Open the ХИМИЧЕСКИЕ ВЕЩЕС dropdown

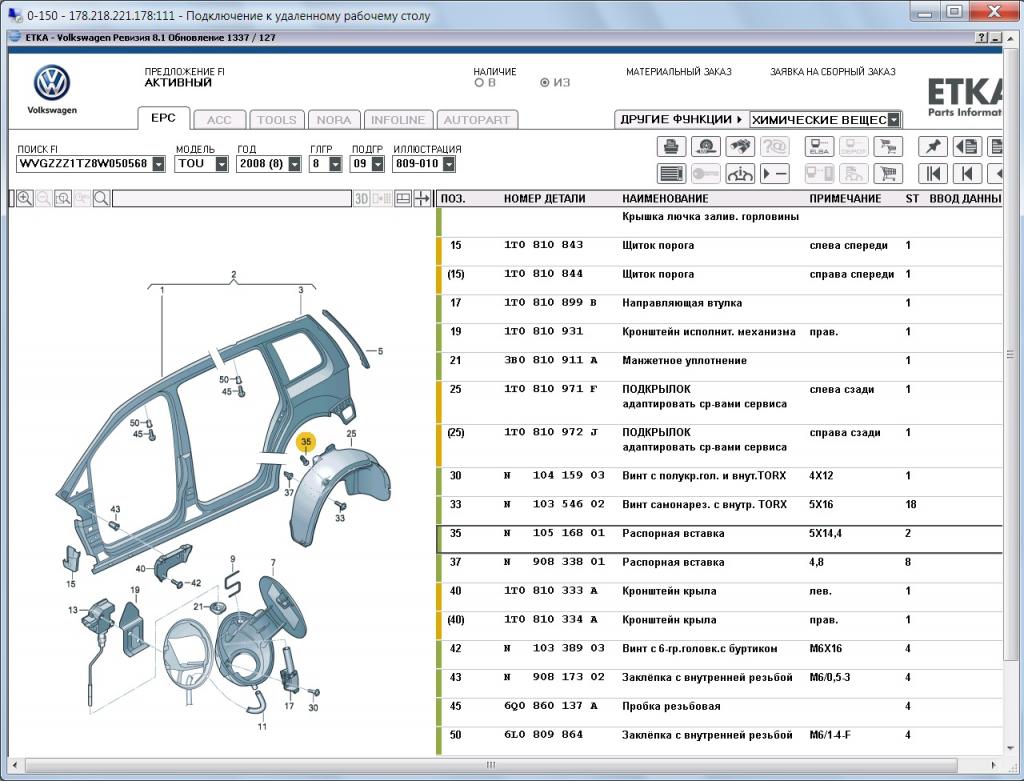894,120
